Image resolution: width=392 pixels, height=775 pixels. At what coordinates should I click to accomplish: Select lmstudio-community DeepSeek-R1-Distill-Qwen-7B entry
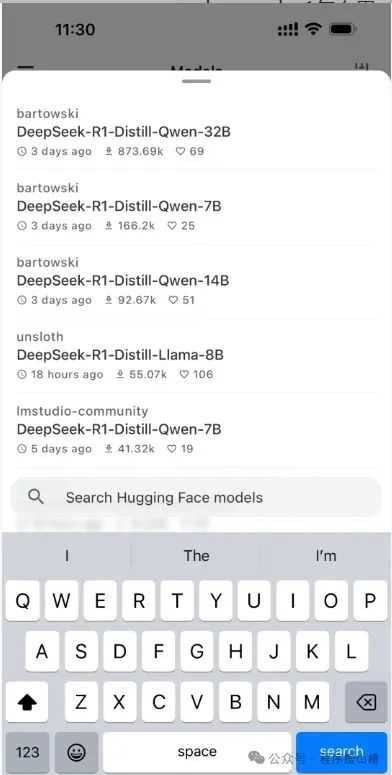pos(196,430)
